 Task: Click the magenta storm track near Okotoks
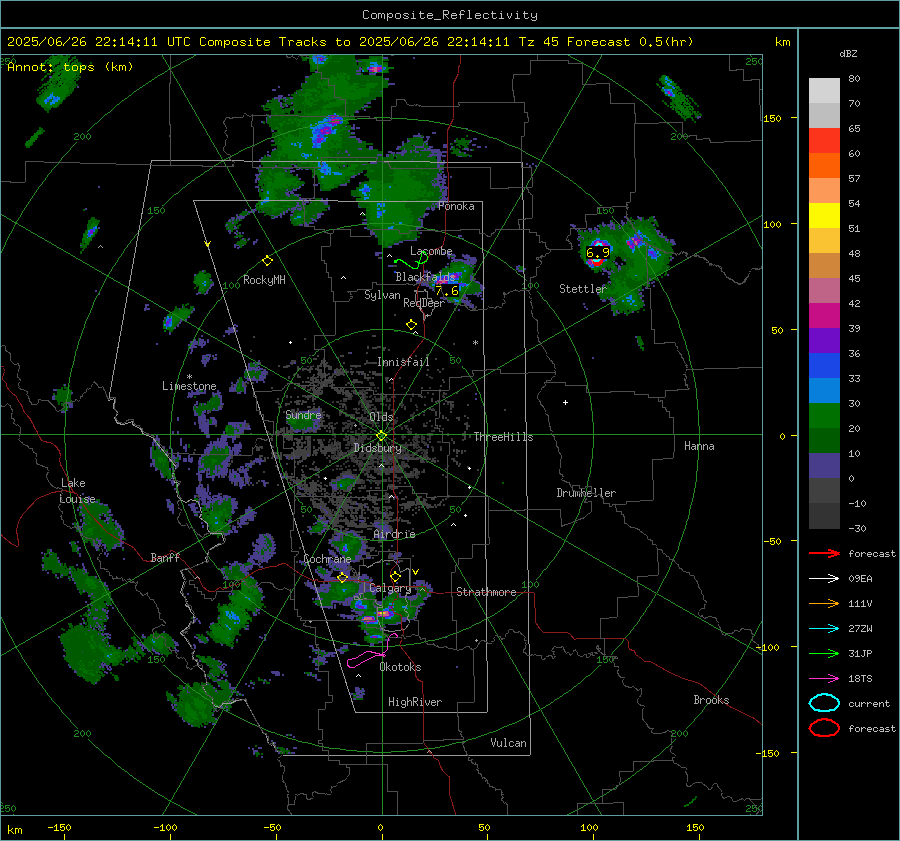click(x=373, y=652)
